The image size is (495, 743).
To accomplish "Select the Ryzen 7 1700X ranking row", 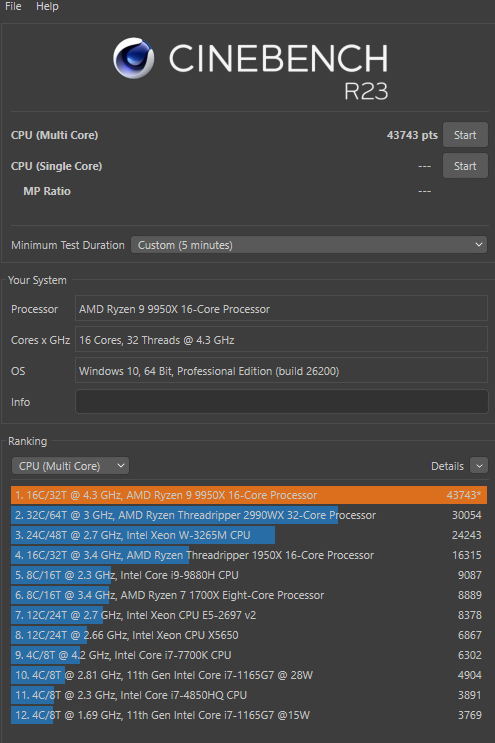I will coord(249,595).
